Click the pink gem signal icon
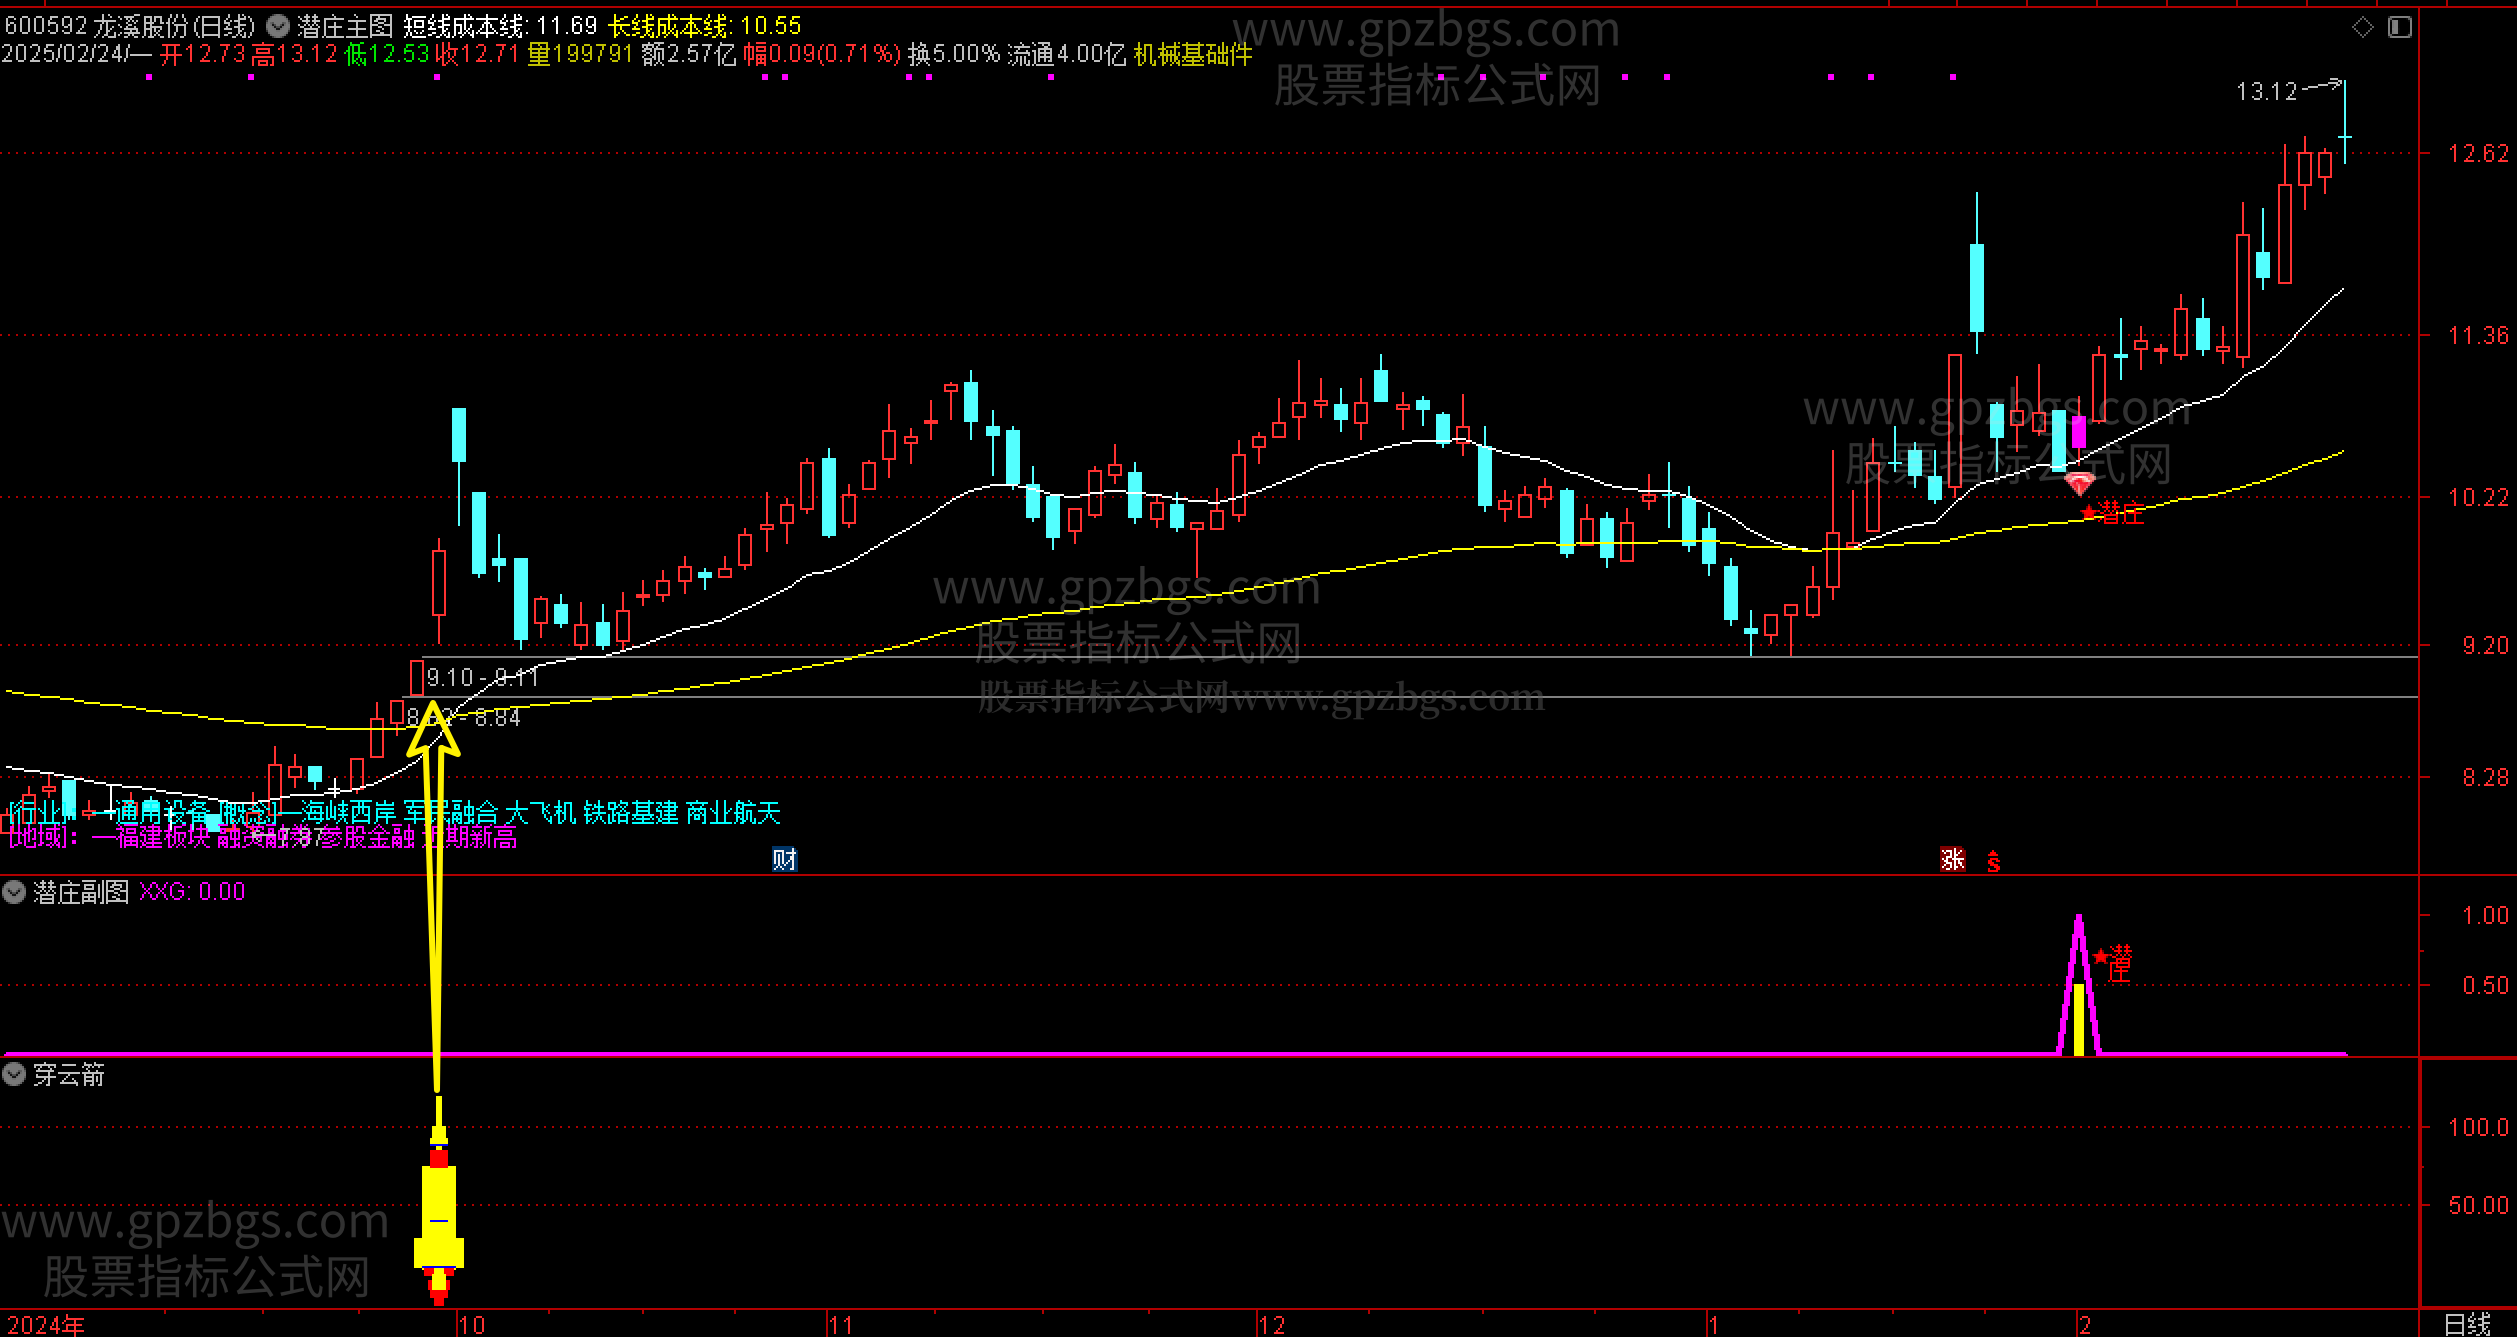This screenshot has width=2517, height=1337. pyautogui.click(x=2079, y=484)
